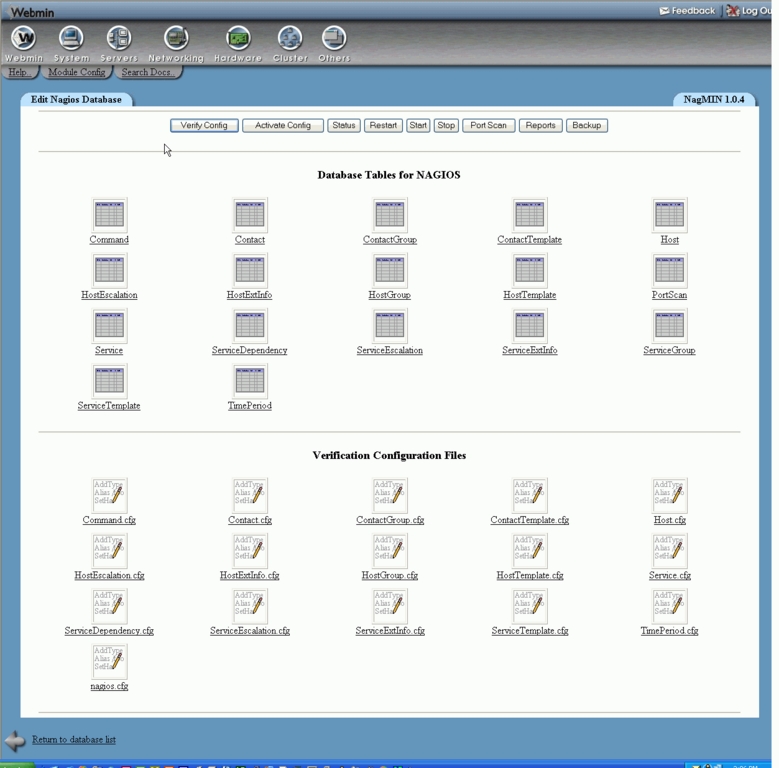Open the HostGroup table icon
779x768 pixels.
pyautogui.click(x=389, y=270)
